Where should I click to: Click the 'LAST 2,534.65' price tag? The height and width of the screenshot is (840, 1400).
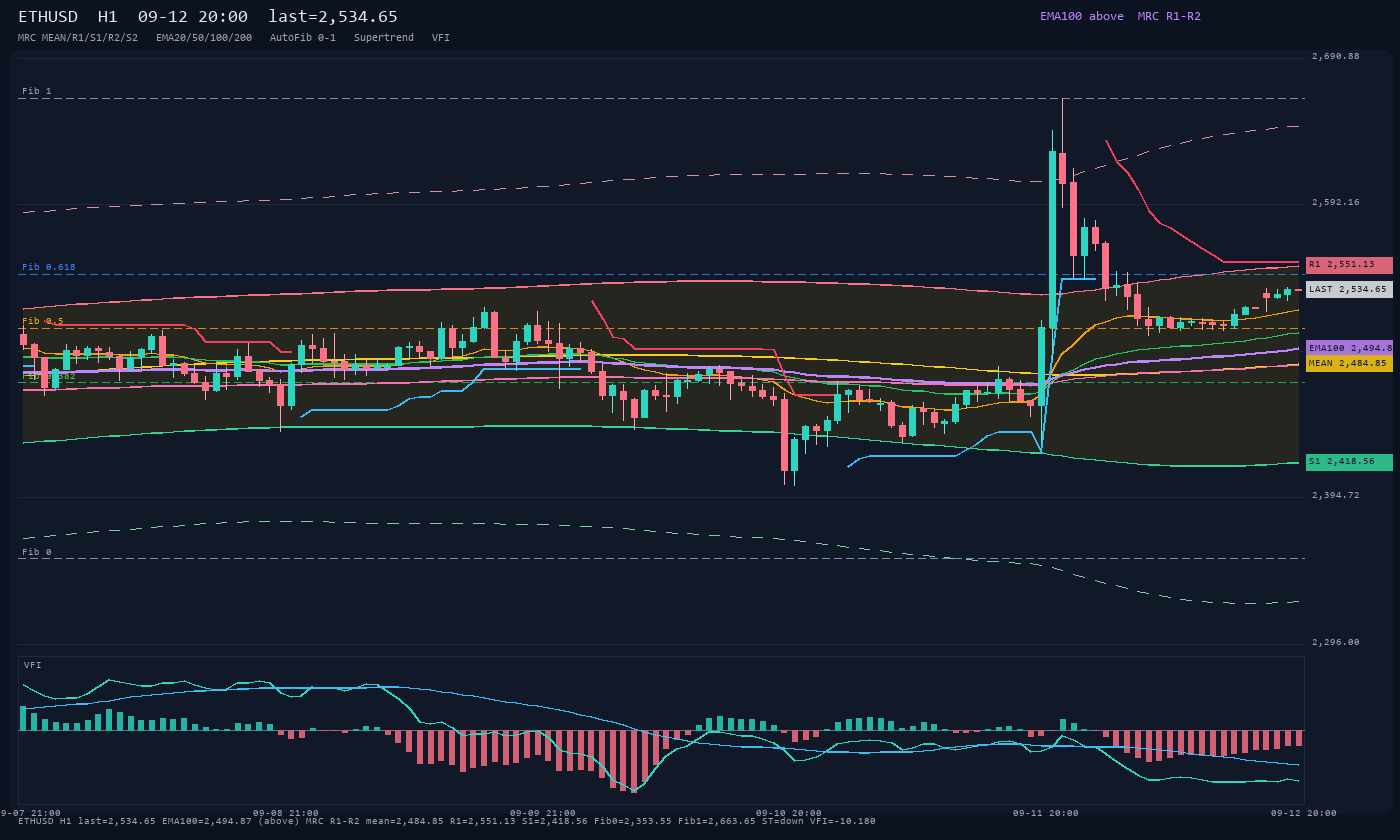click(x=1349, y=289)
